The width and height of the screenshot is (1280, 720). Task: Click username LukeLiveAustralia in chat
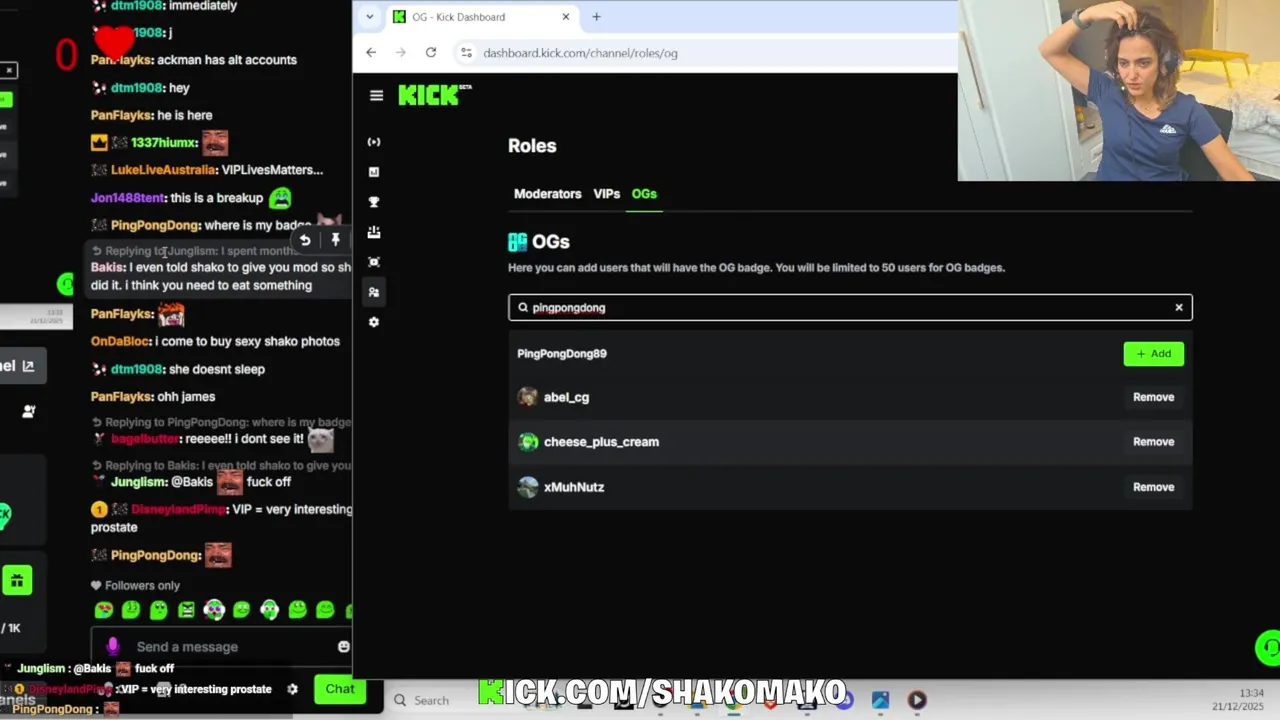[163, 170]
